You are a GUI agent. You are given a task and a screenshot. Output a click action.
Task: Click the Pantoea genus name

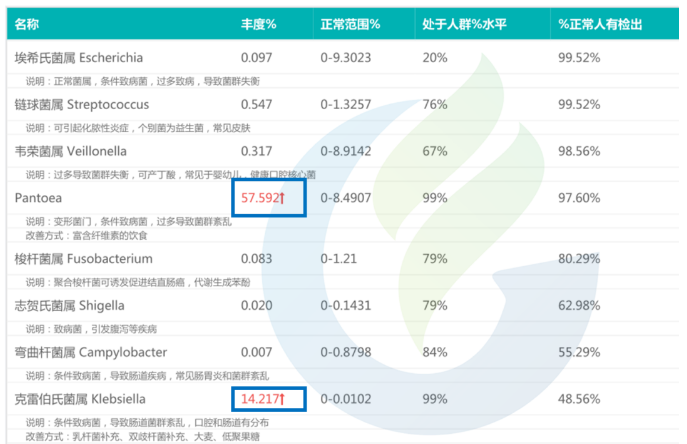point(40,198)
